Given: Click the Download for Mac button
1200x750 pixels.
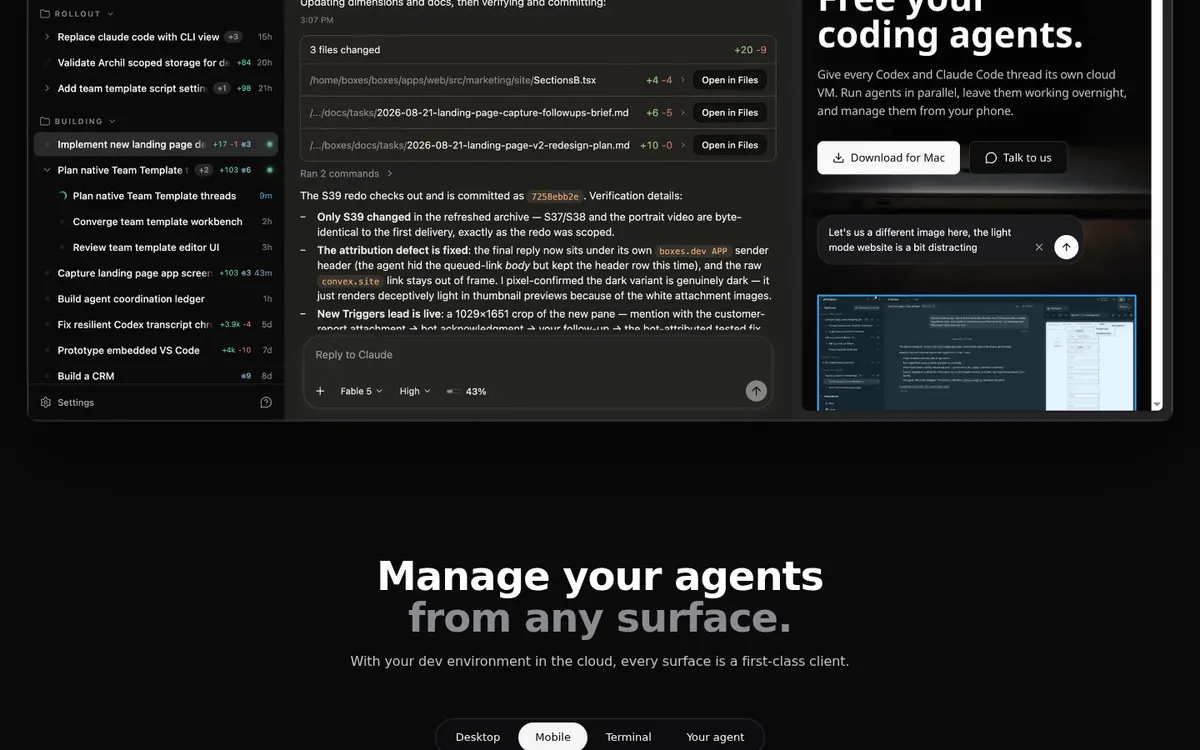Looking at the screenshot, I should (888, 158).
